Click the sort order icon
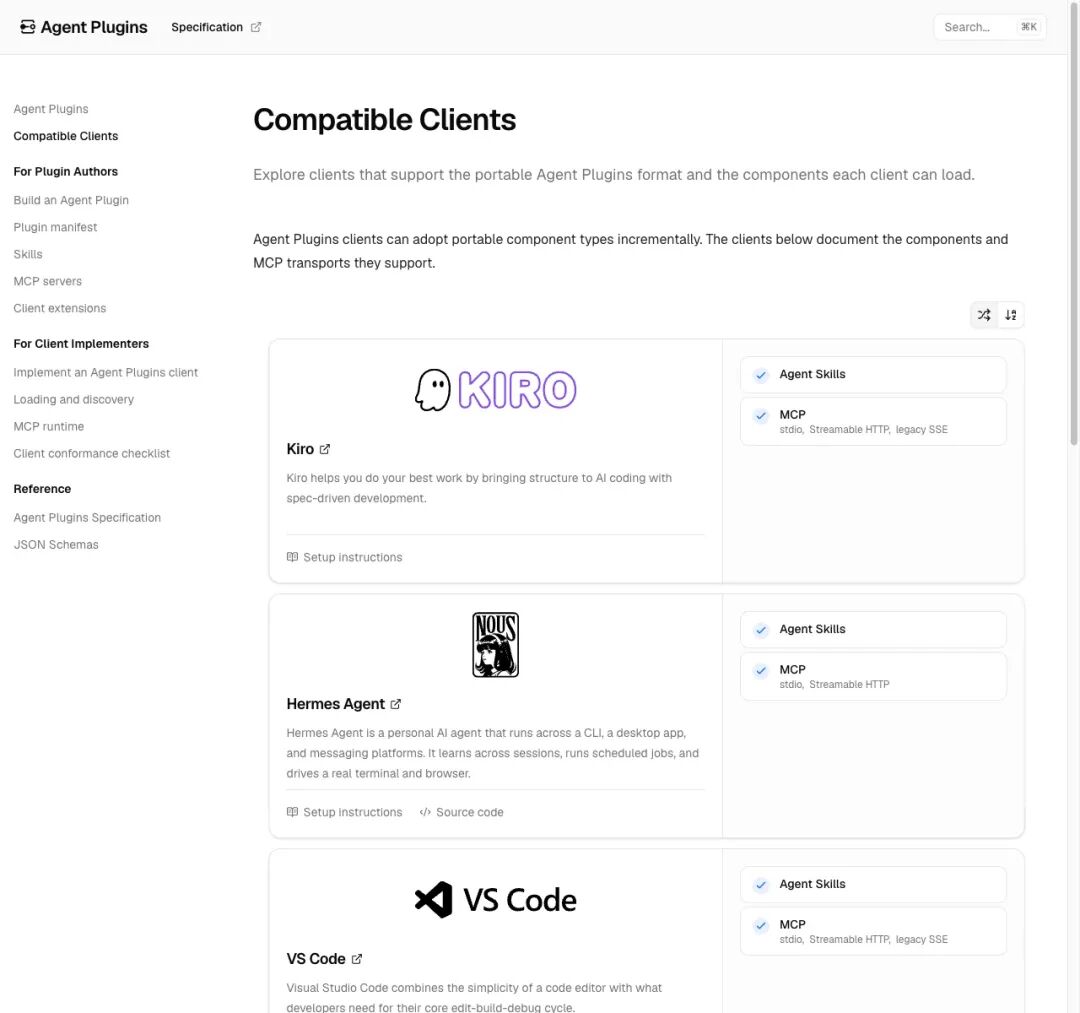 [x=1010, y=315]
